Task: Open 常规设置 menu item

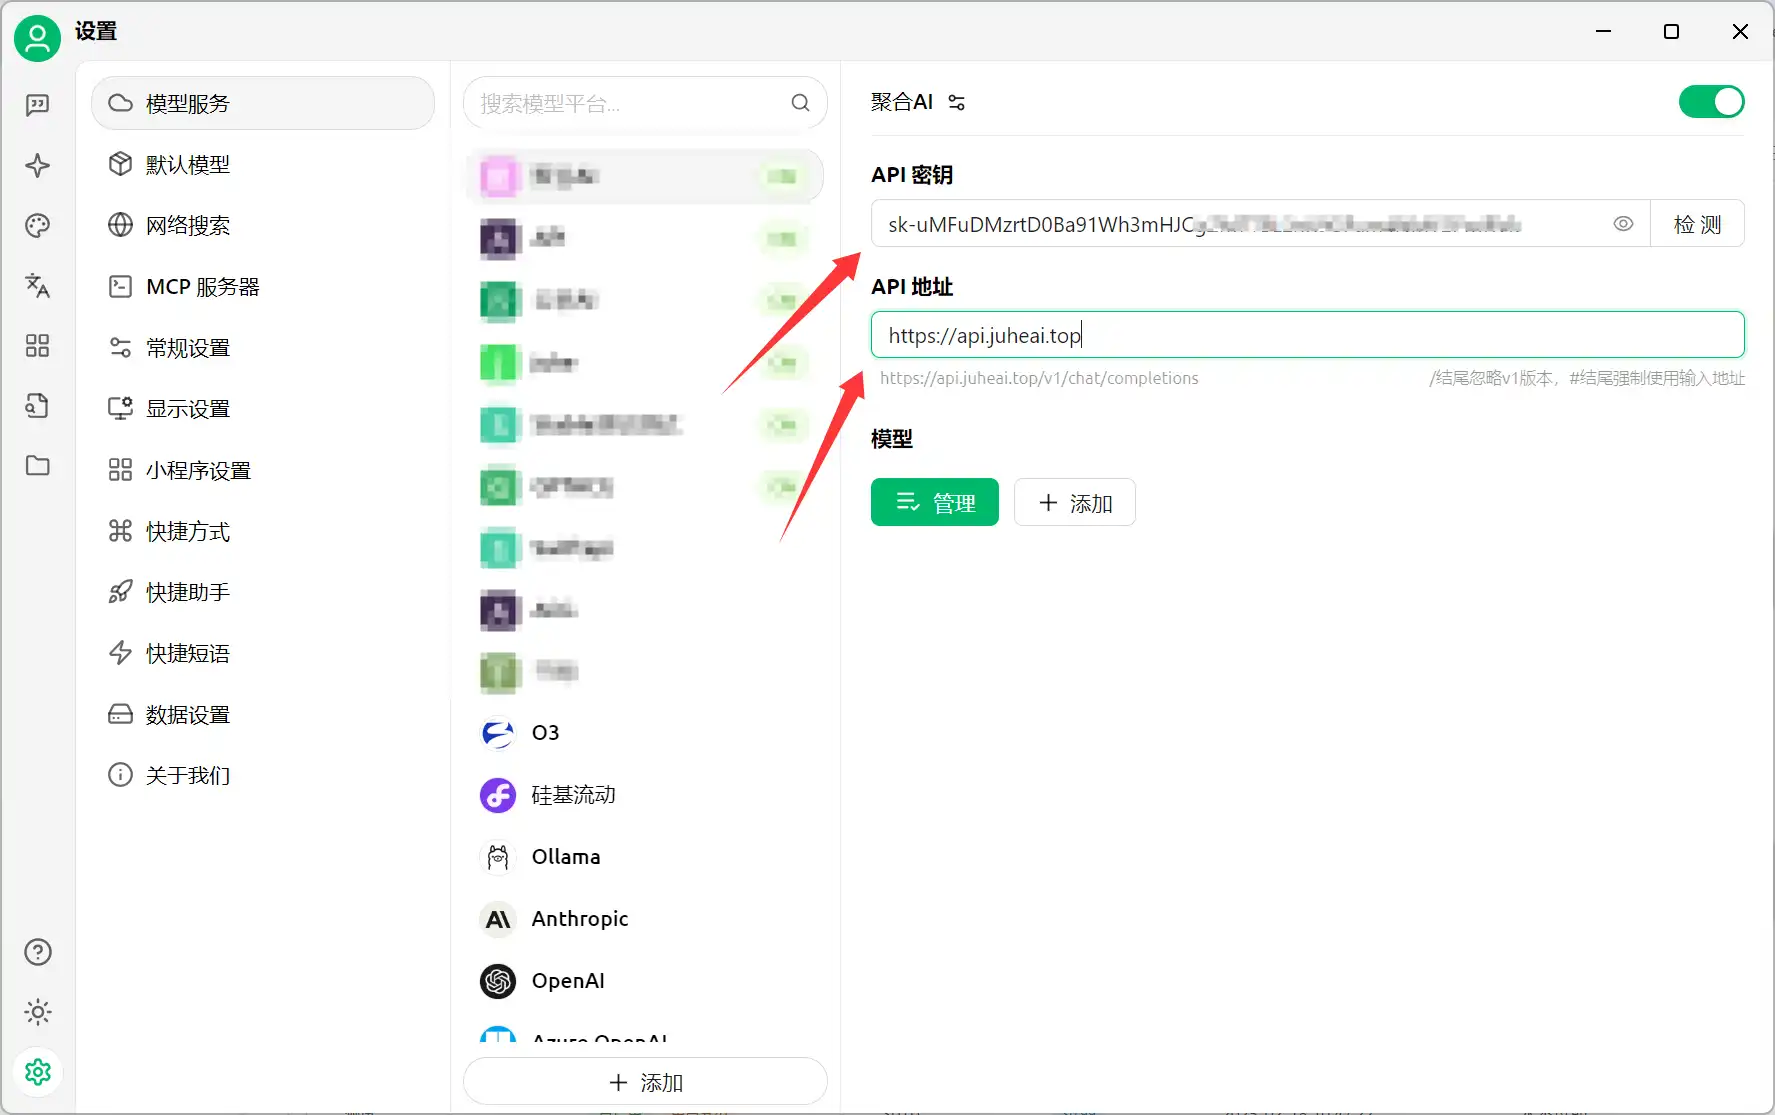Action: [263, 348]
